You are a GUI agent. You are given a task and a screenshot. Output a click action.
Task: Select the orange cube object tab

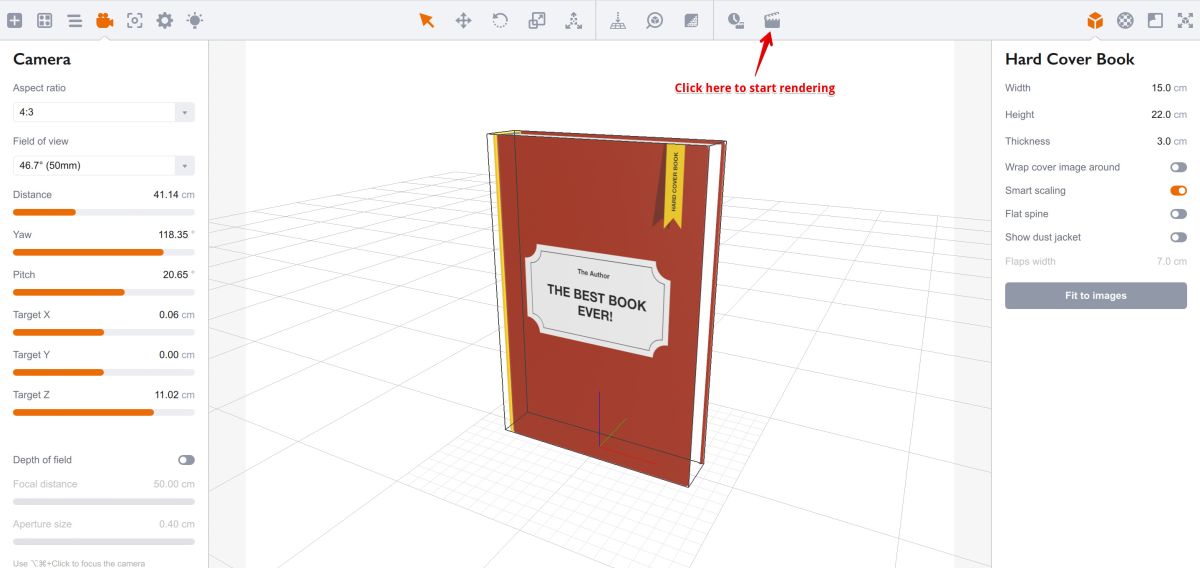click(1095, 20)
